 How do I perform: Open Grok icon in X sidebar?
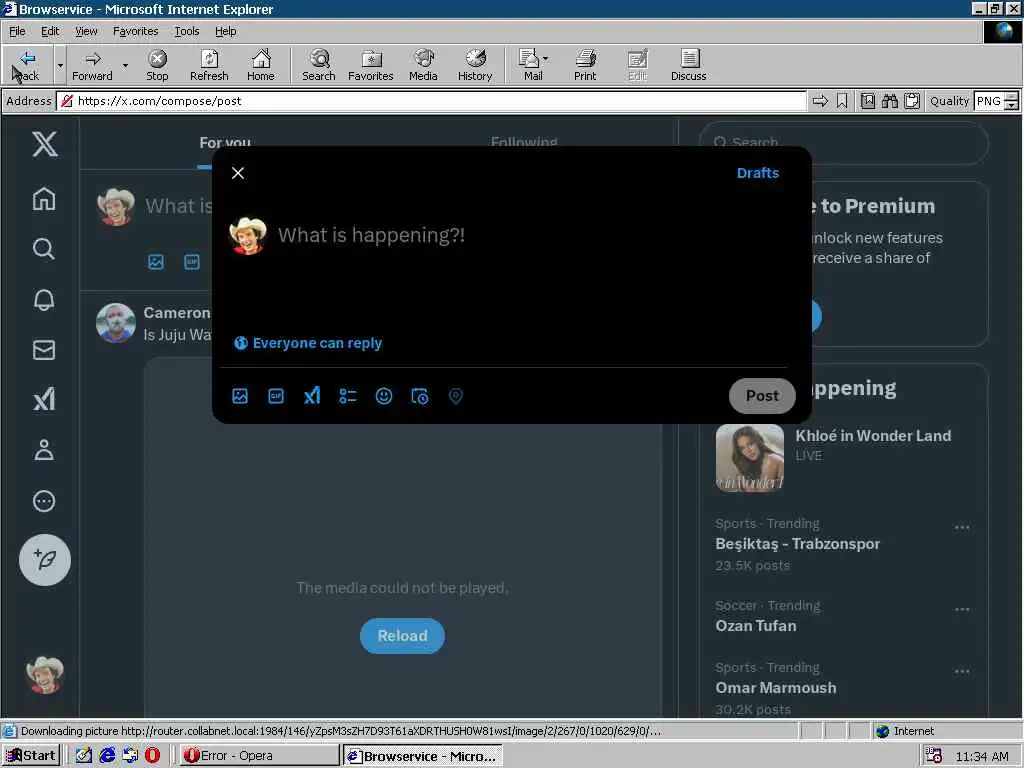(44, 400)
